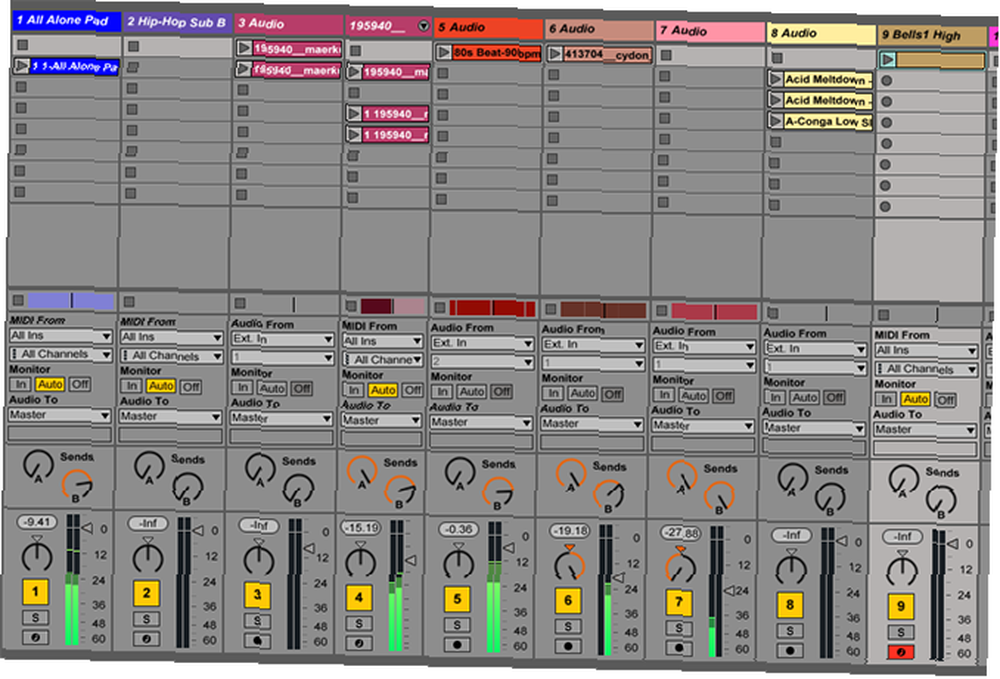
Task: Launch first 'Acid Meltdown' clip on track 8
Action: pyautogui.click(x=776, y=79)
